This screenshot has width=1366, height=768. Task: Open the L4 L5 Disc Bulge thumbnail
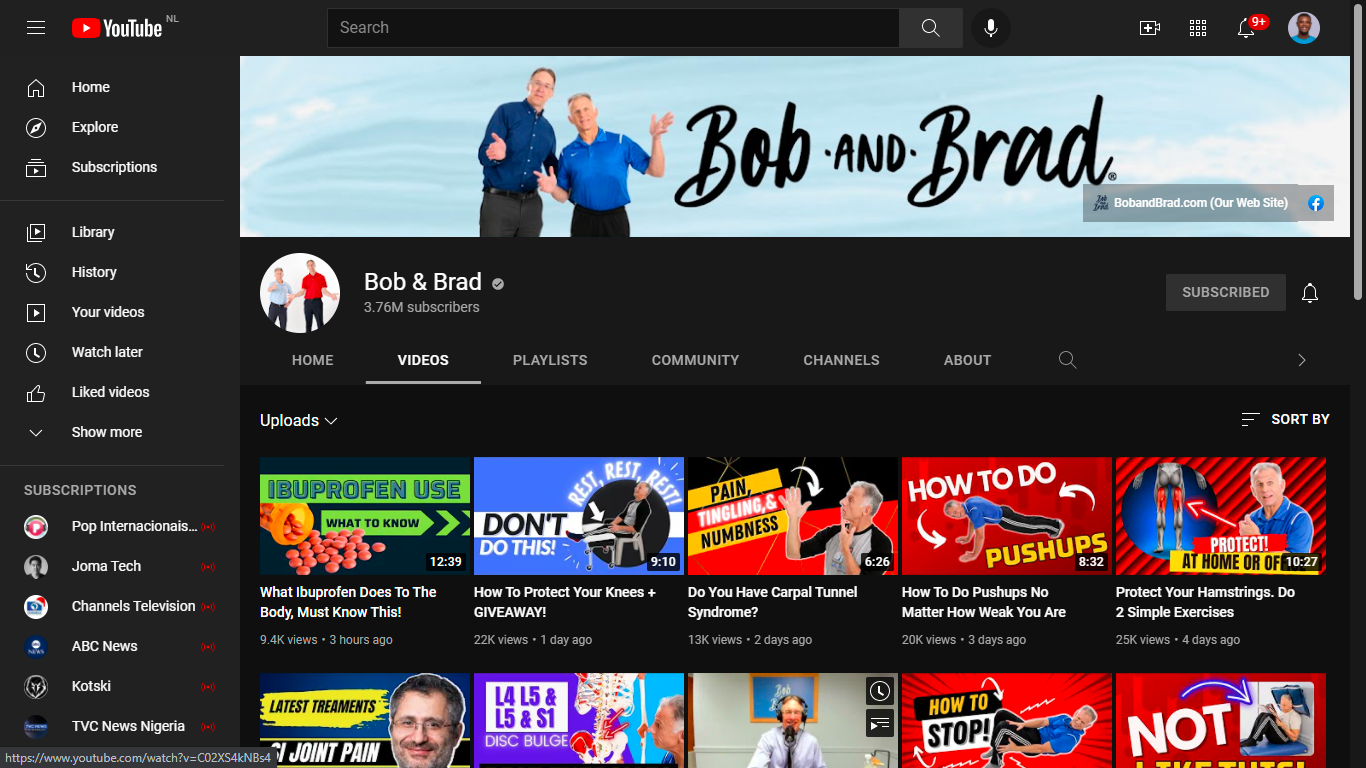pos(579,720)
